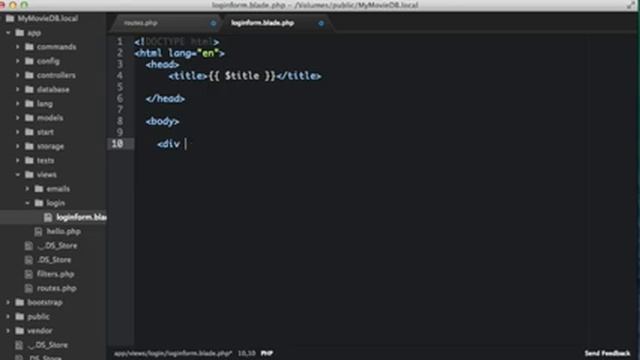The image size is (640, 360).
Task: Close the loginform.blade.php tab
Action: (x=321, y=23)
